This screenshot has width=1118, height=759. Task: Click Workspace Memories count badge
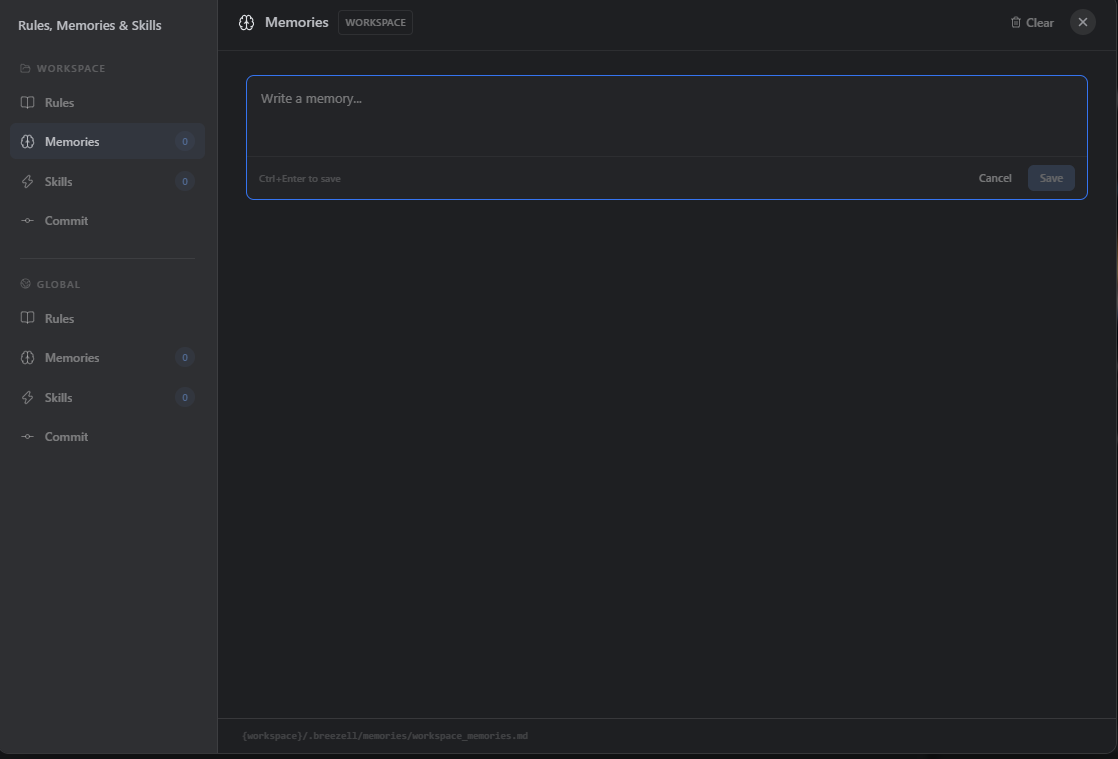click(x=185, y=142)
